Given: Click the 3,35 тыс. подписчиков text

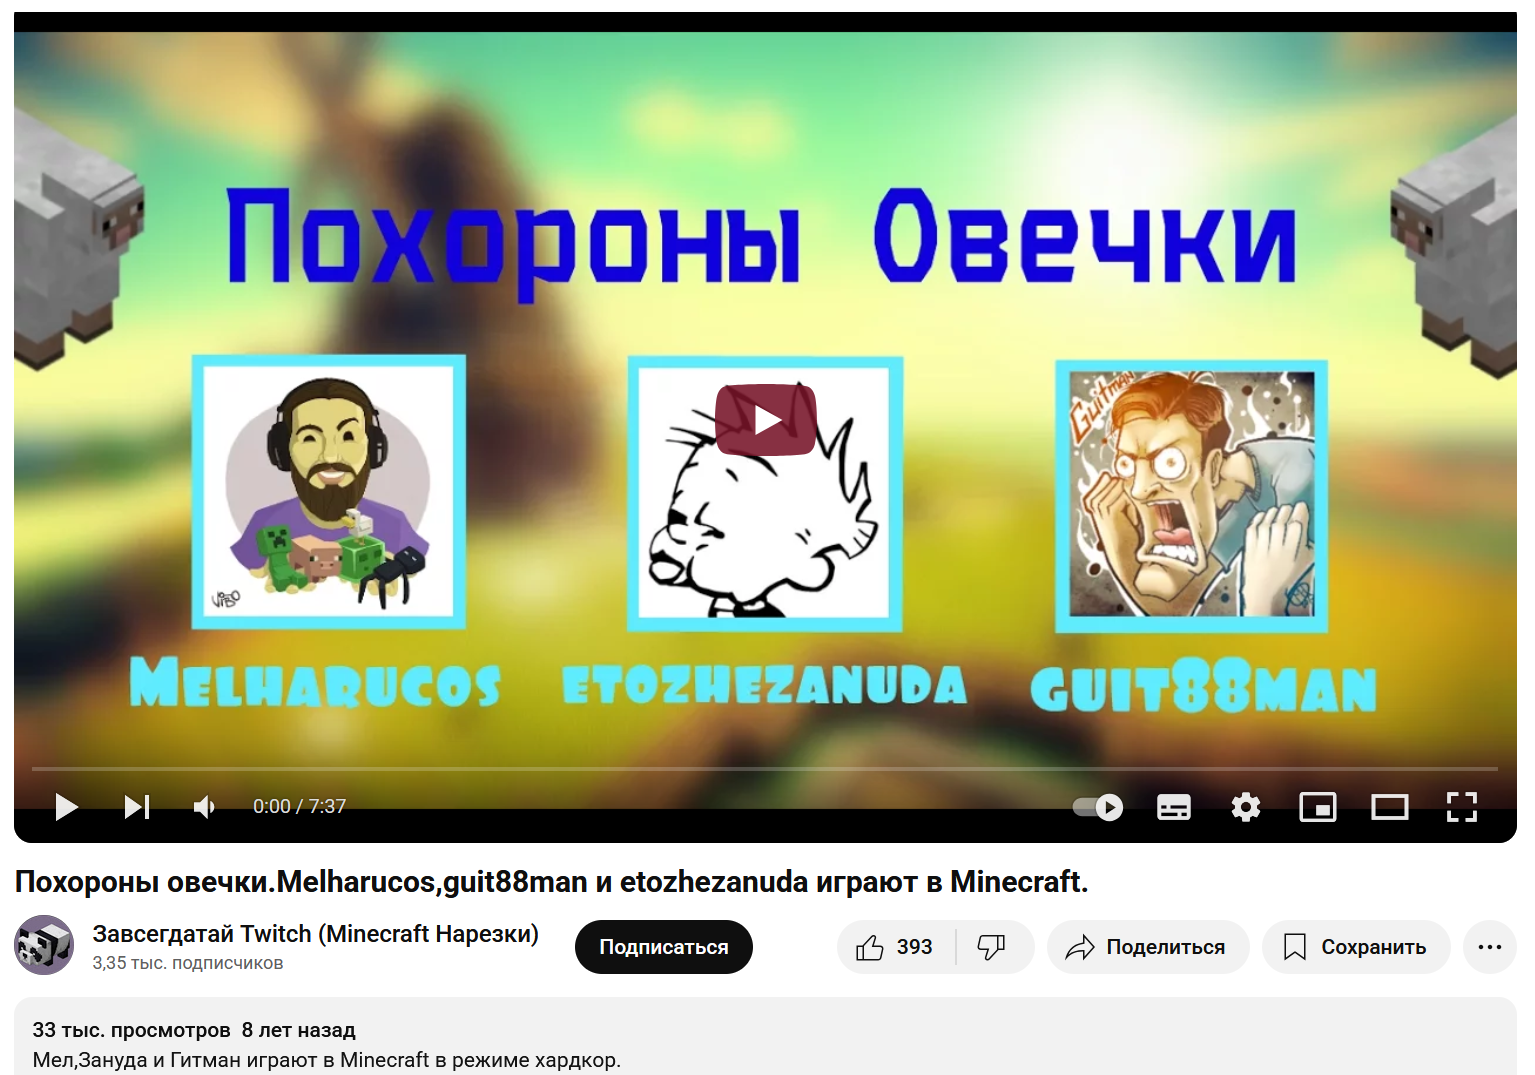Looking at the screenshot, I should click(x=188, y=963).
